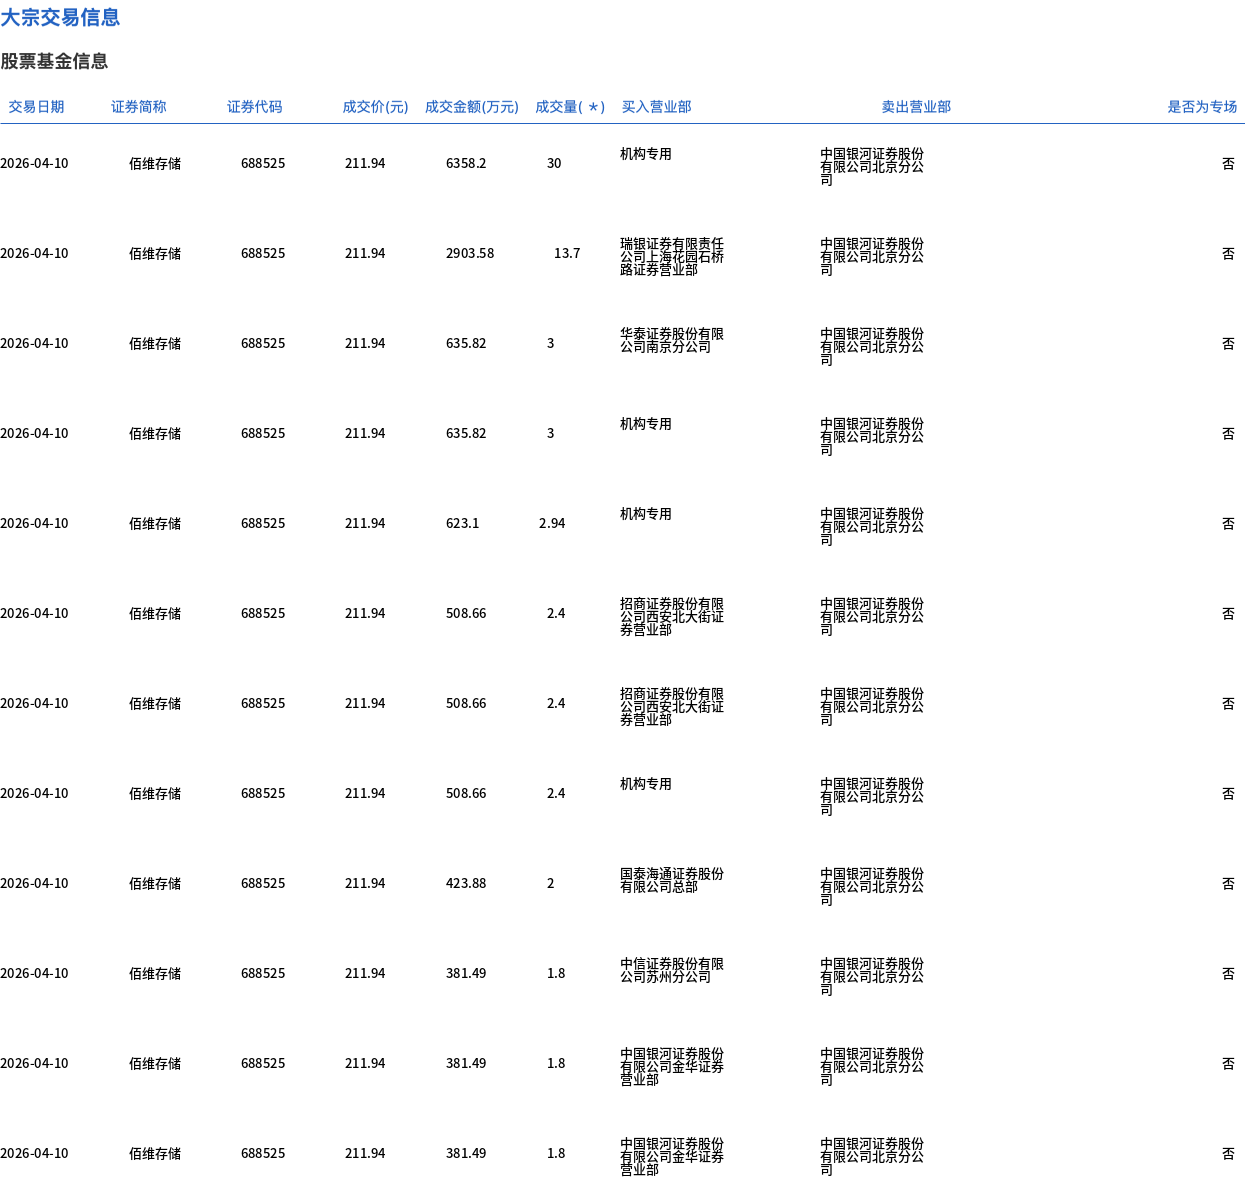Screen dimensions: 1245x1204
Task: Click seller 中国银河证券 in the 中信证券苏州 row
Action: (872, 976)
